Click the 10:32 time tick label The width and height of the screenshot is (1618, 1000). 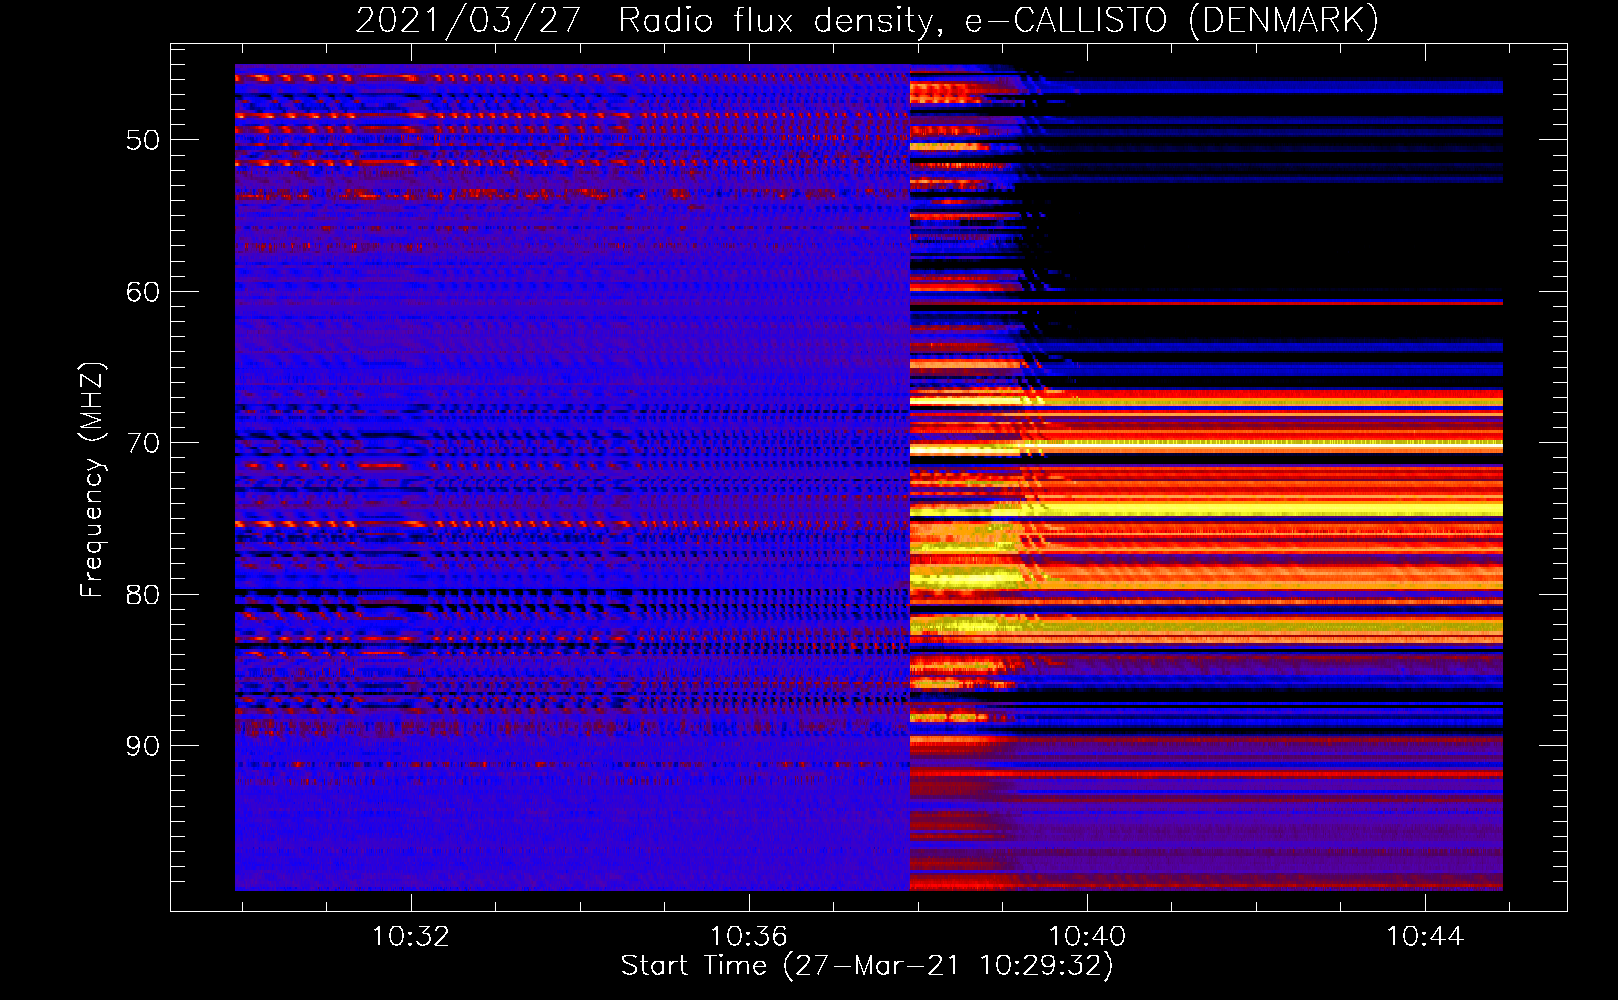(411, 937)
